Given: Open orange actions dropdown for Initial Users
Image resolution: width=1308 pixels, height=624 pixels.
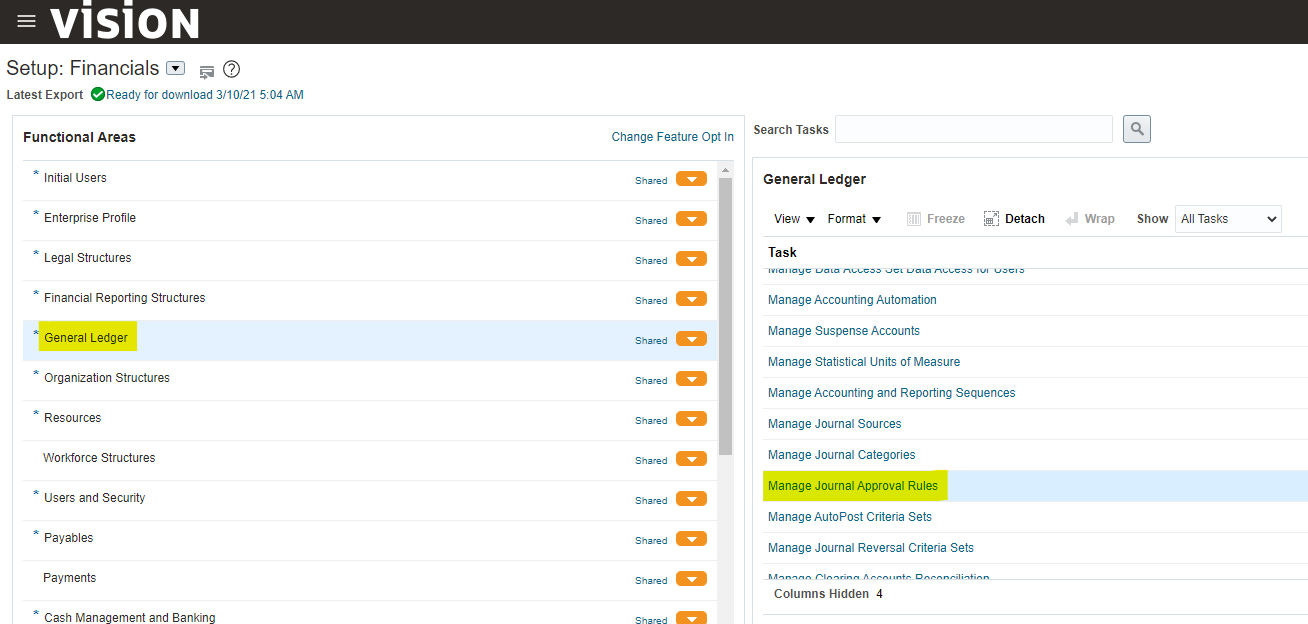Looking at the screenshot, I should [691, 179].
